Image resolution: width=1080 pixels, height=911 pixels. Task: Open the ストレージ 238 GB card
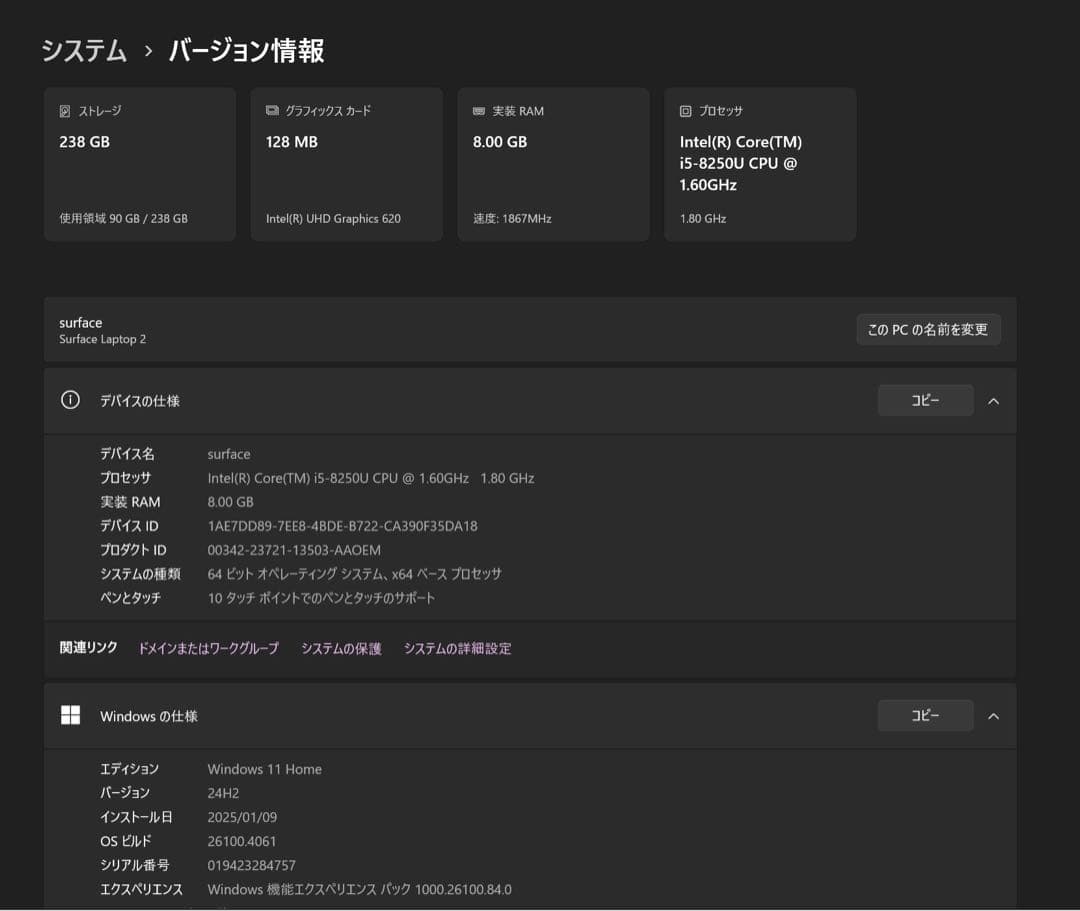click(x=140, y=164)
